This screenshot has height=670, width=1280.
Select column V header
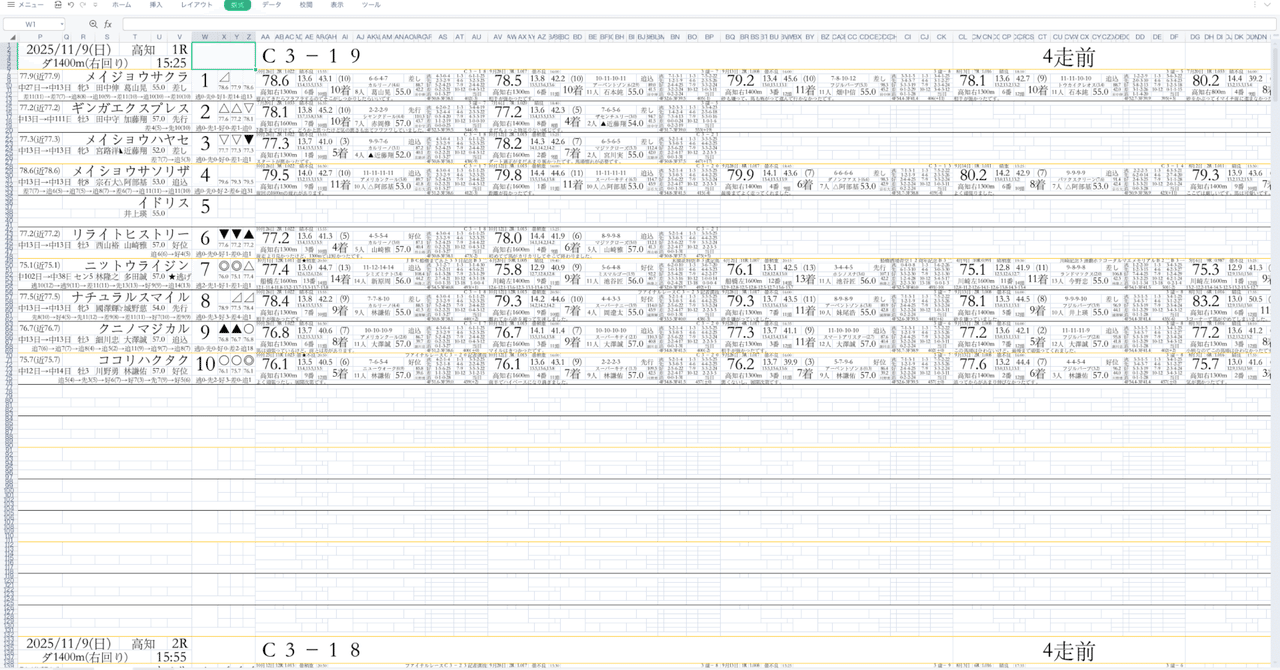(x=181, y=37)
